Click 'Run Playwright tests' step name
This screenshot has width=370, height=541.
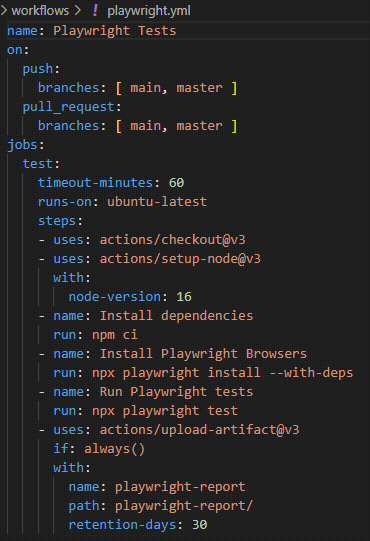click(176, 392)
